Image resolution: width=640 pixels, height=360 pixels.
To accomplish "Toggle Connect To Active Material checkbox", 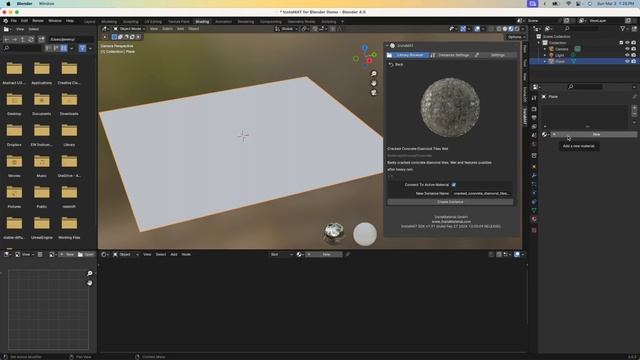I will pos(453,185).
